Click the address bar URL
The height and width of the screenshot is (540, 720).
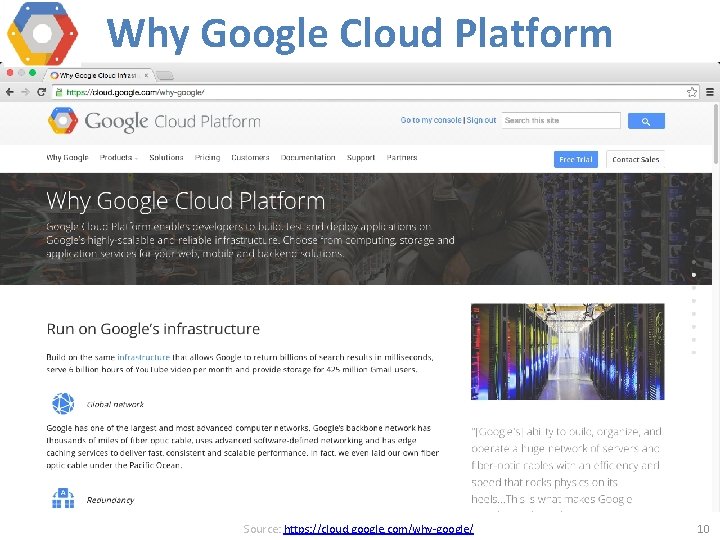(135, 92)
